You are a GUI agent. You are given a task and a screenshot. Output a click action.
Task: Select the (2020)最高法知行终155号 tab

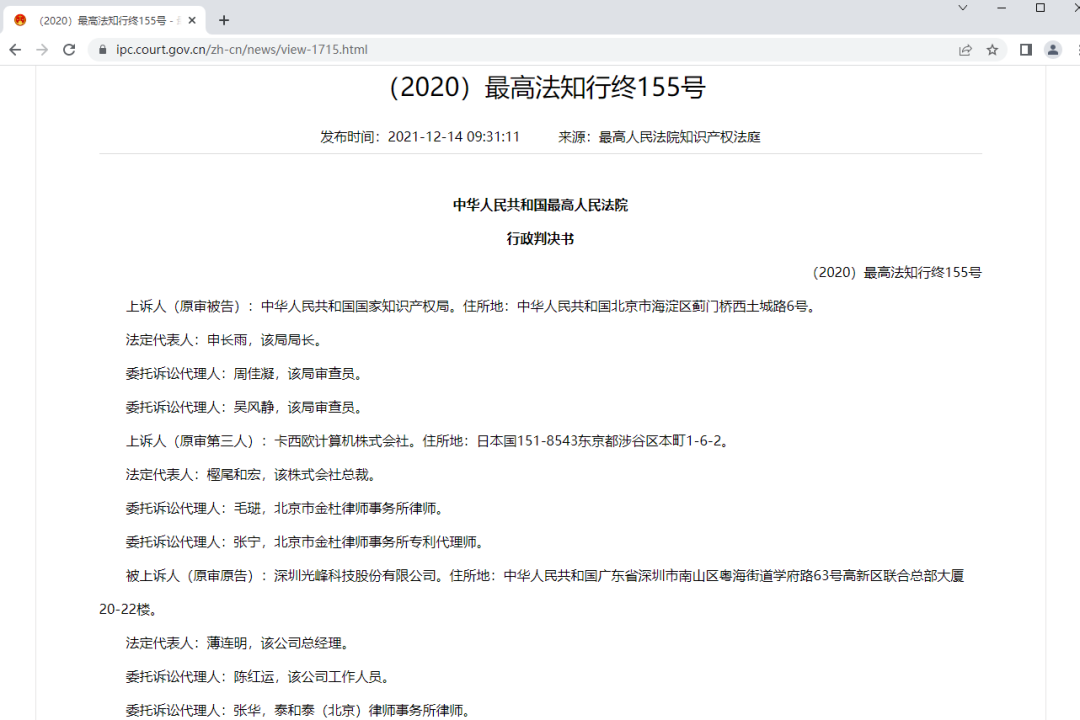(105, 21)
